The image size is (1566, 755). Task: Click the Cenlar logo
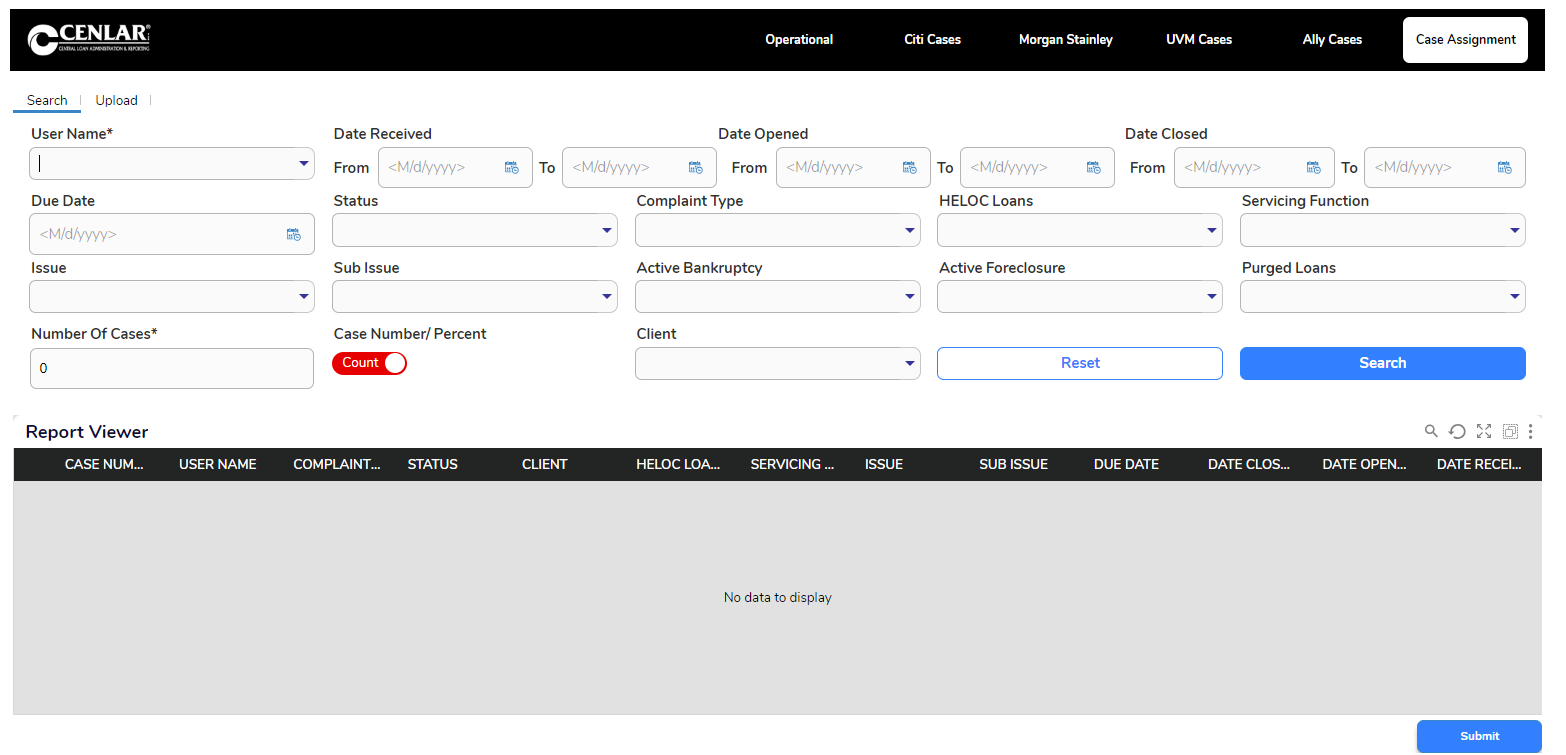[89, 40]
